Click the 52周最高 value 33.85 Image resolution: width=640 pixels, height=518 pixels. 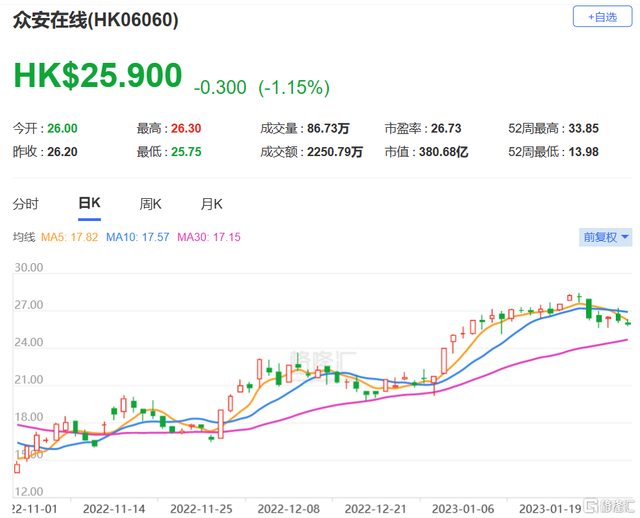(x=584, y=129)
